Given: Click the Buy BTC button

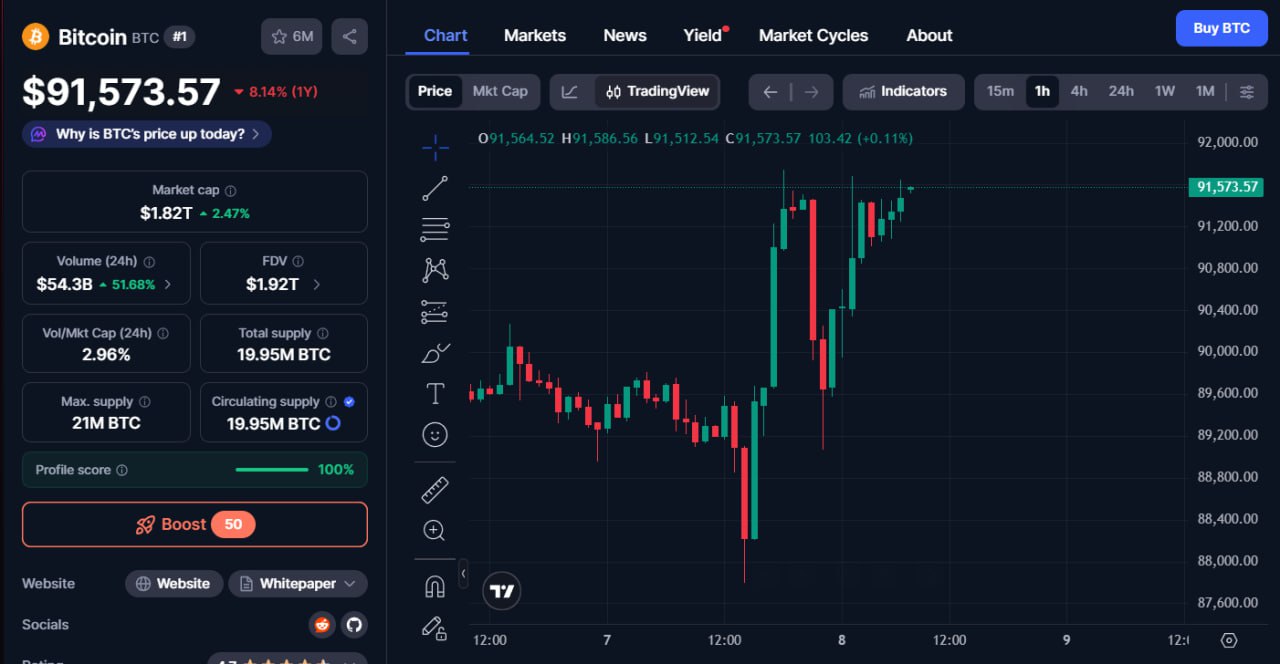Looking at the screenshot, I should tap(1221, 28).
